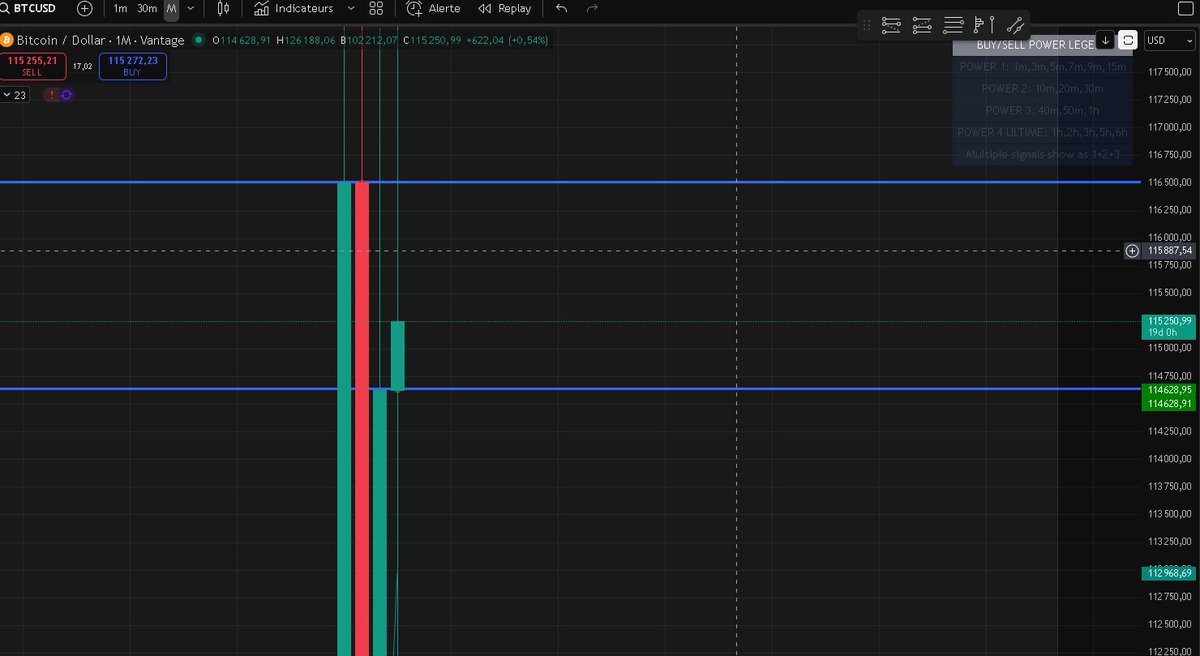Image resolution: width=1200 pixels, height=656 pixels.
Task: Click the purple refresh indicator icon
Action: click(66, 95)
